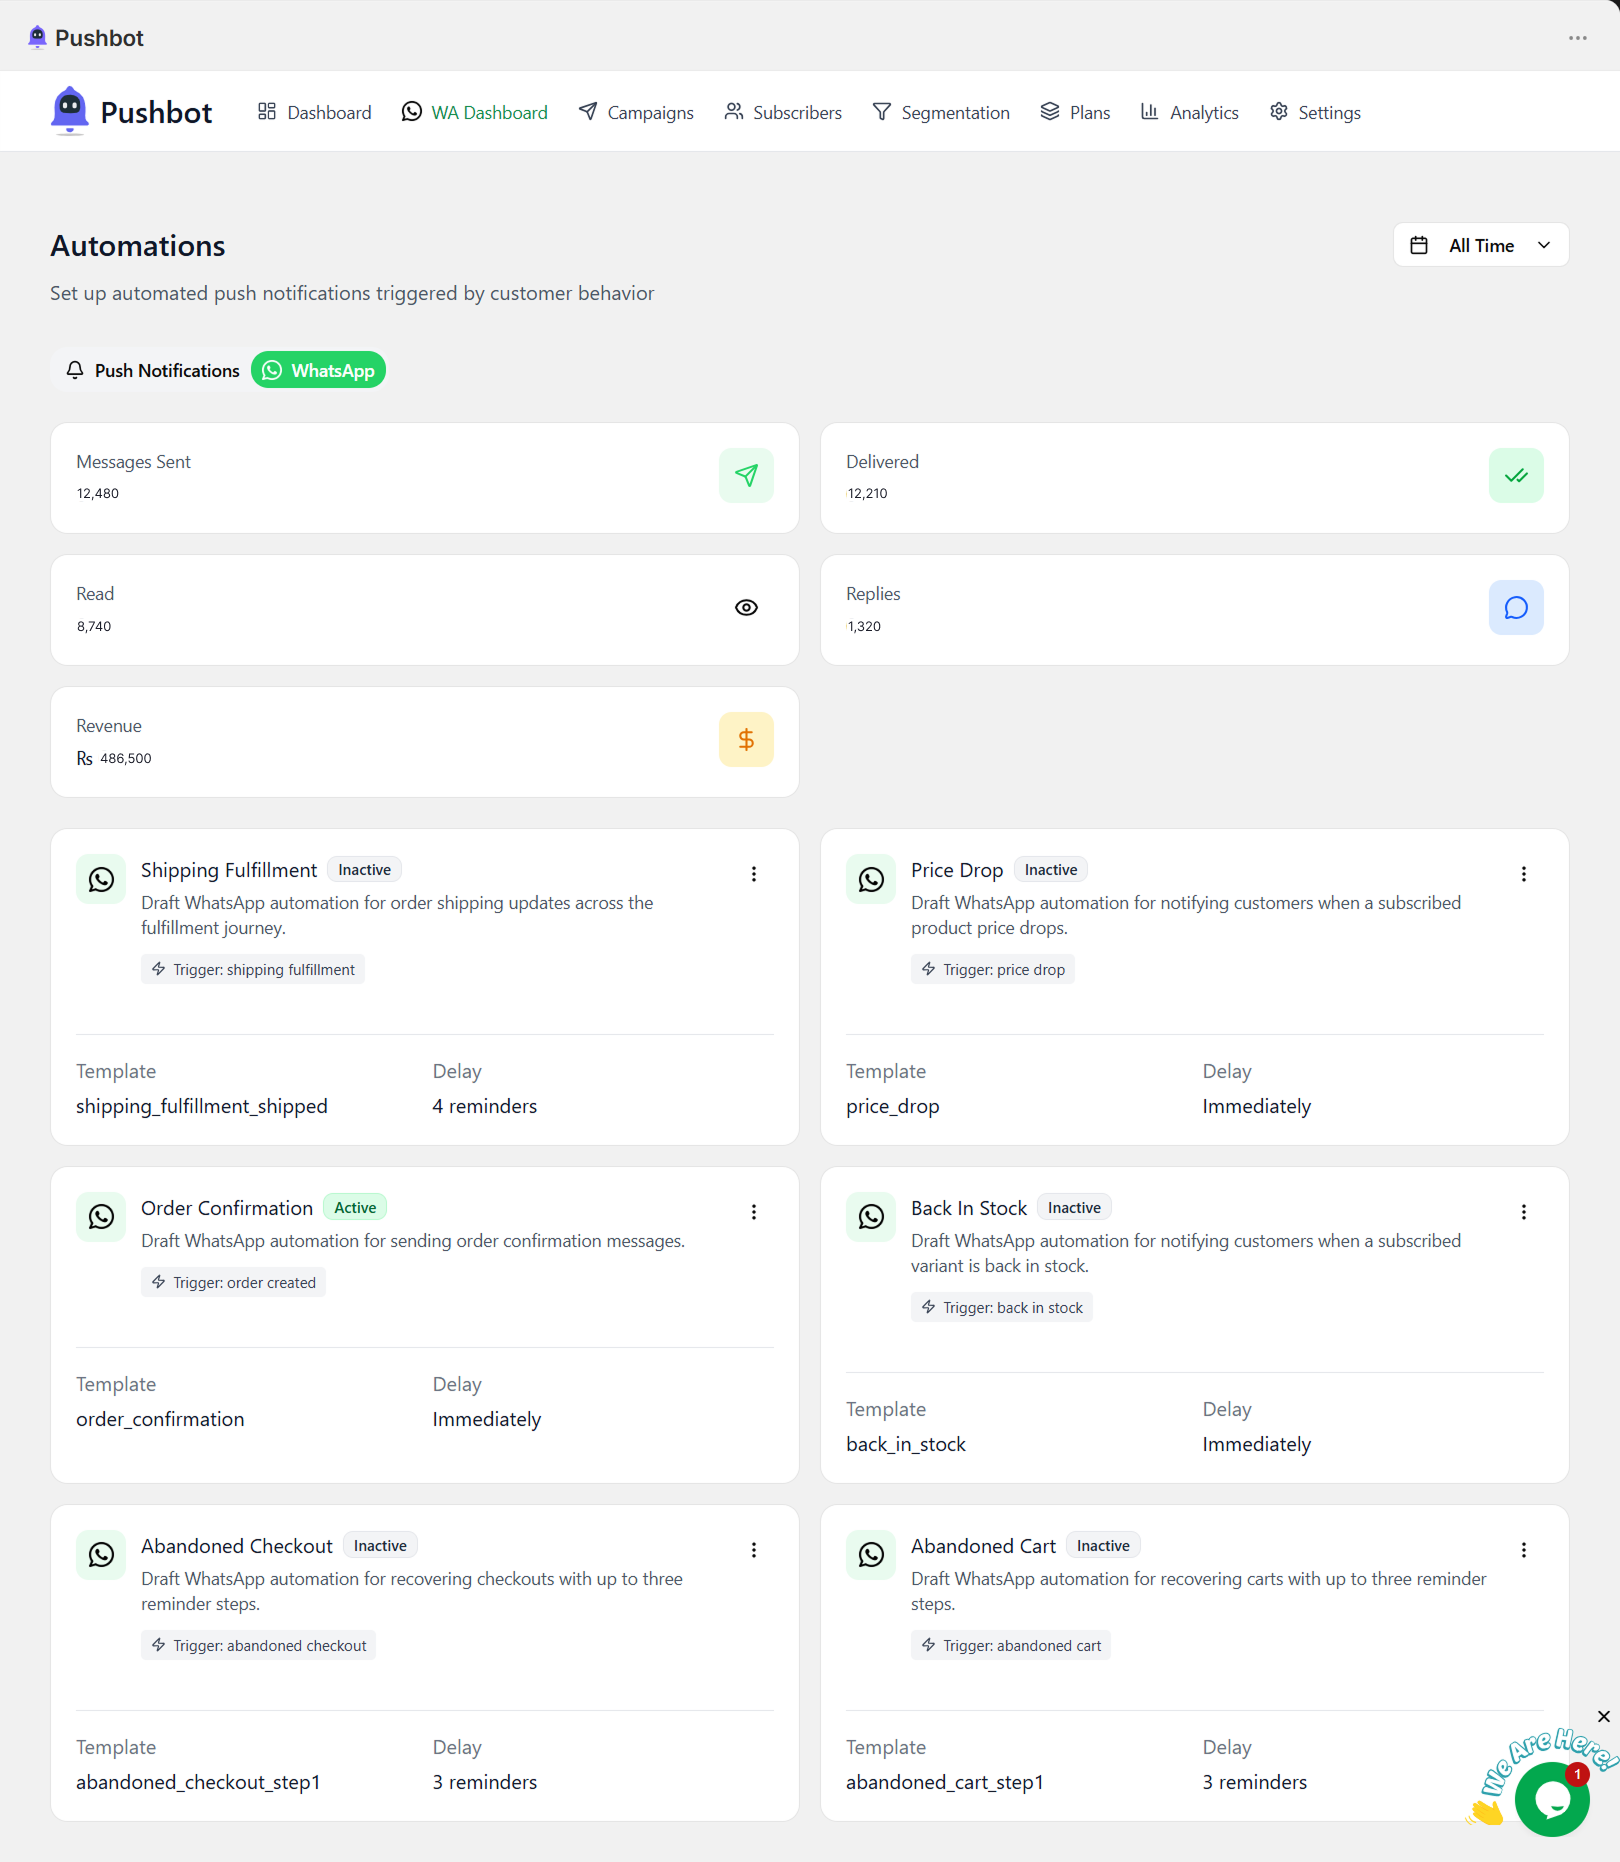This screenshot has width=1620, height=1862.
Task: Click the Revenue dollar icon
Action: (746, 740)
